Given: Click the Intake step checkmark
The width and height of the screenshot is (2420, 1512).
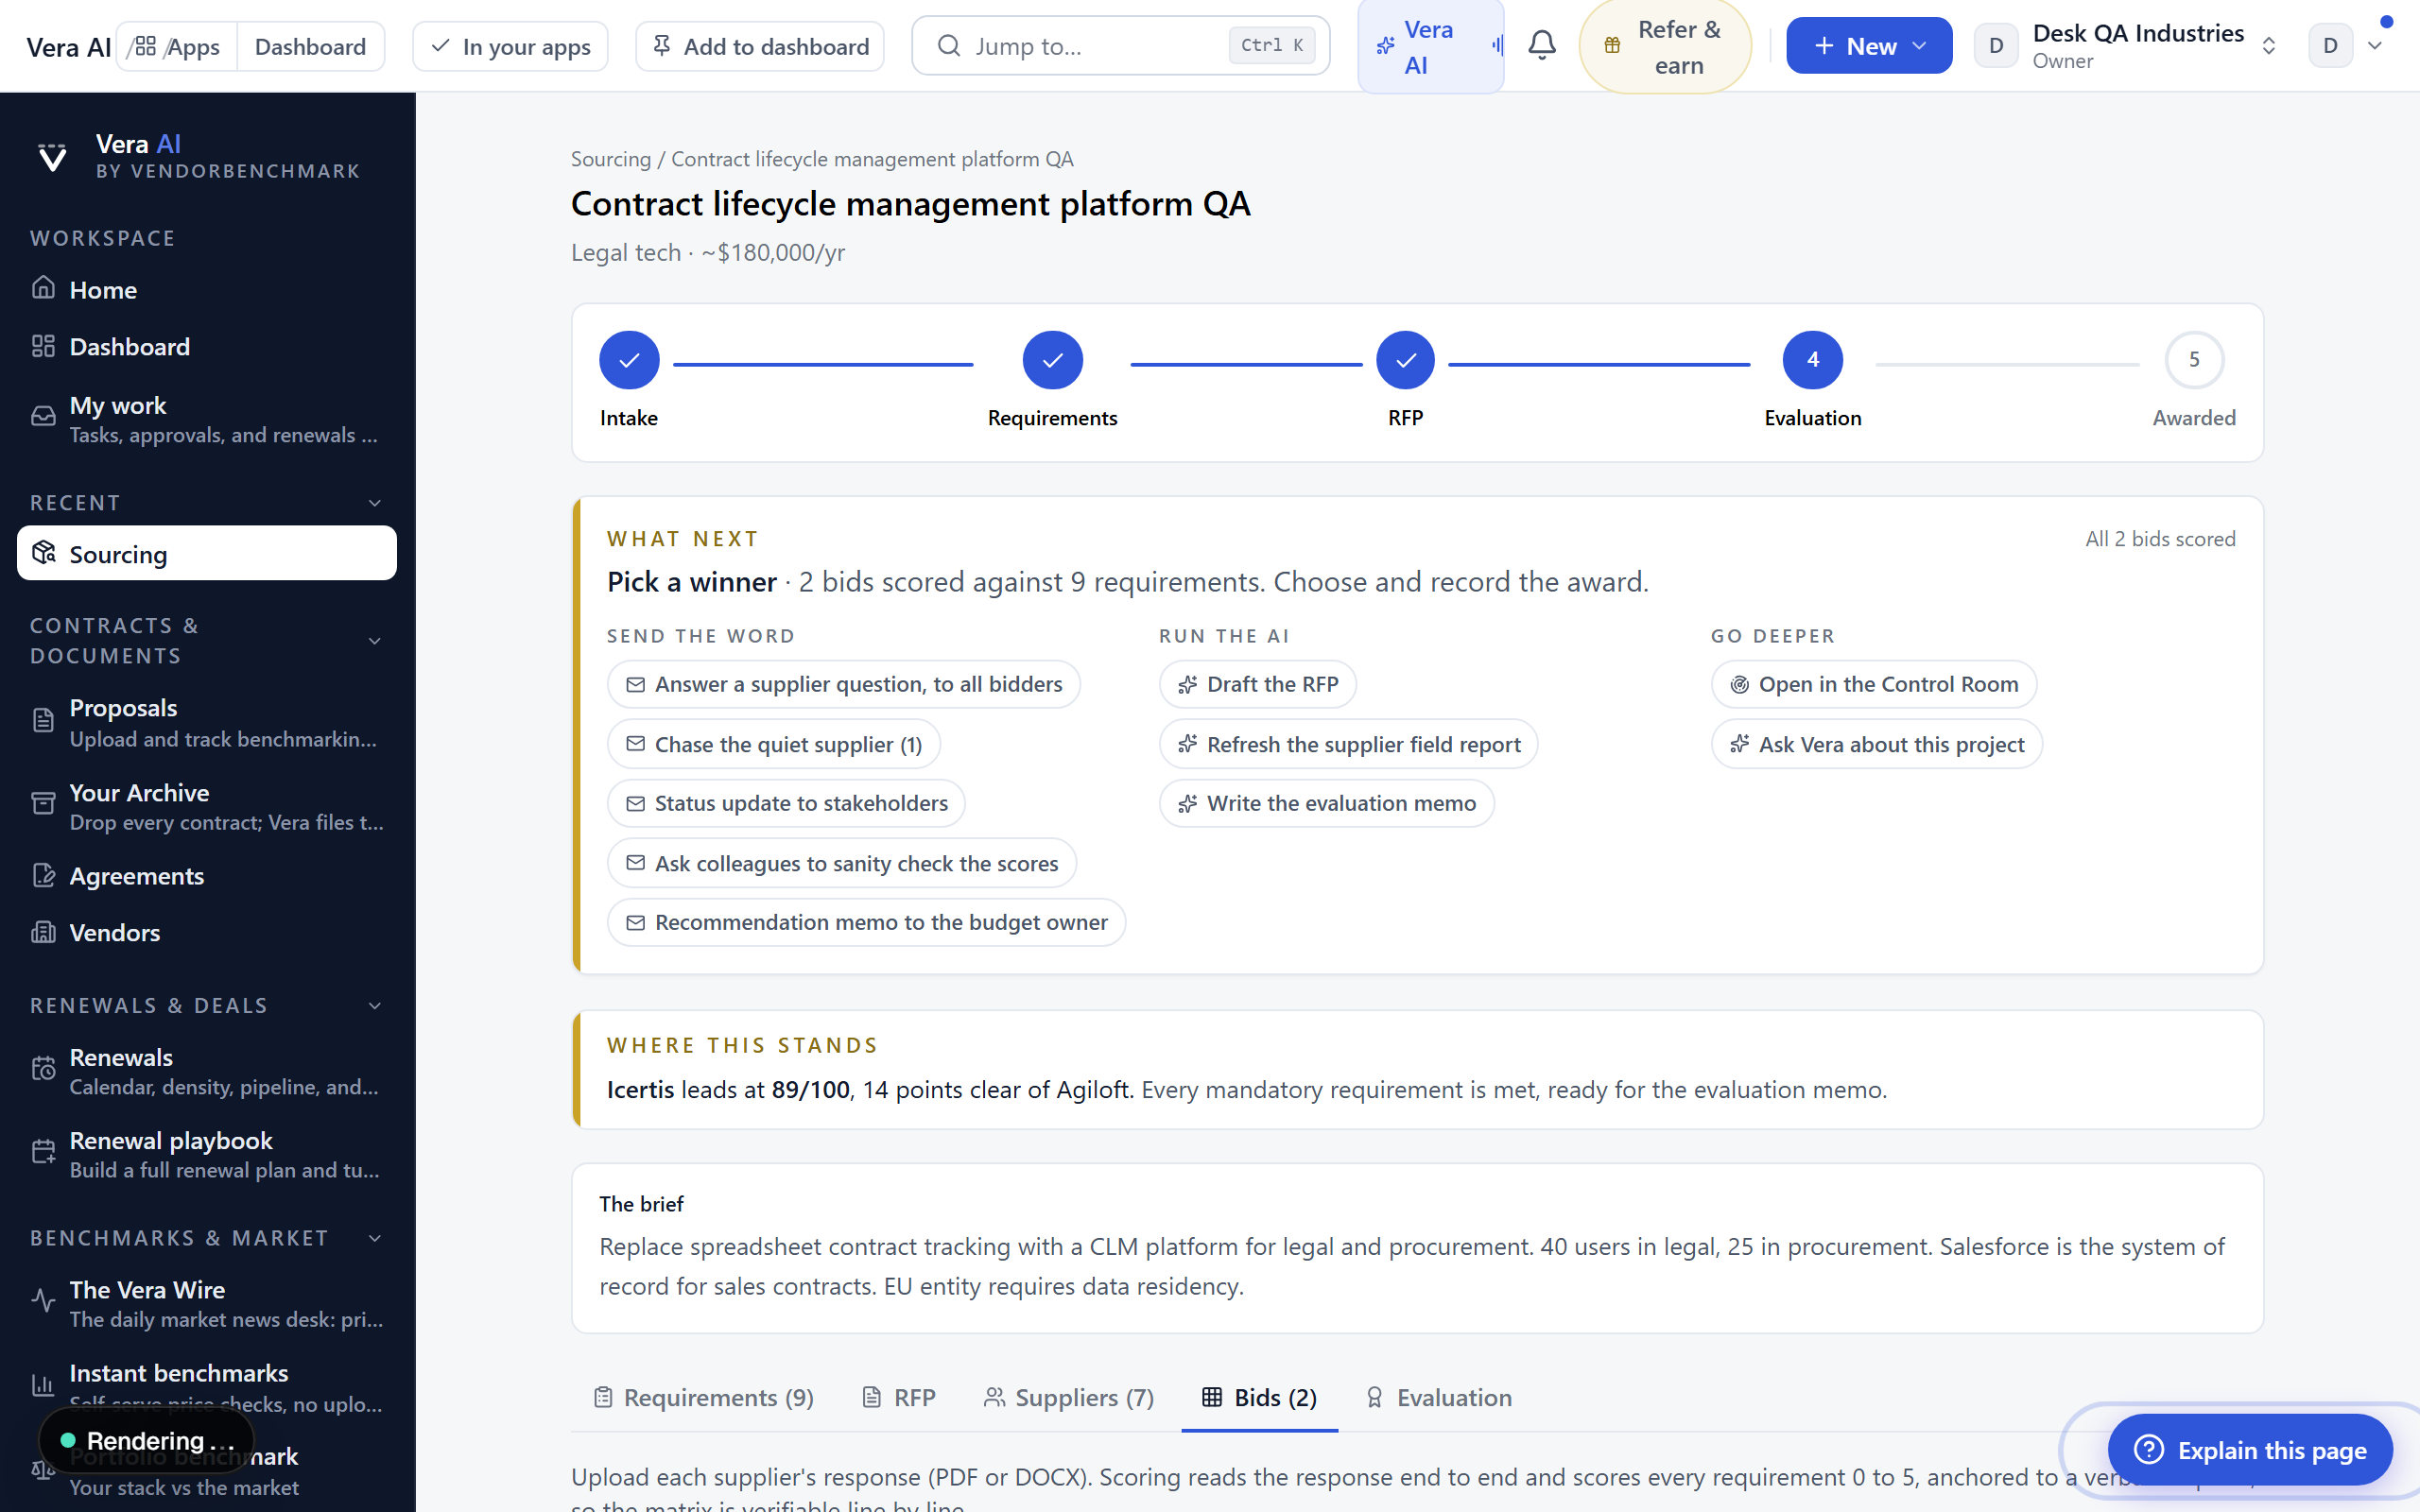Looking at the screenshot, I should 629,360.
